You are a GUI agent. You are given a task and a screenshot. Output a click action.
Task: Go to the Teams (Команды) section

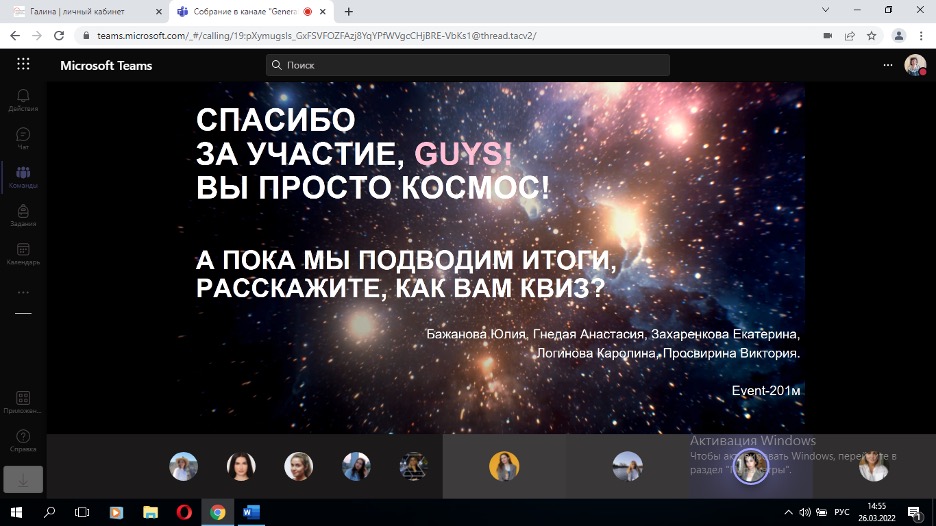coord(23,177)
